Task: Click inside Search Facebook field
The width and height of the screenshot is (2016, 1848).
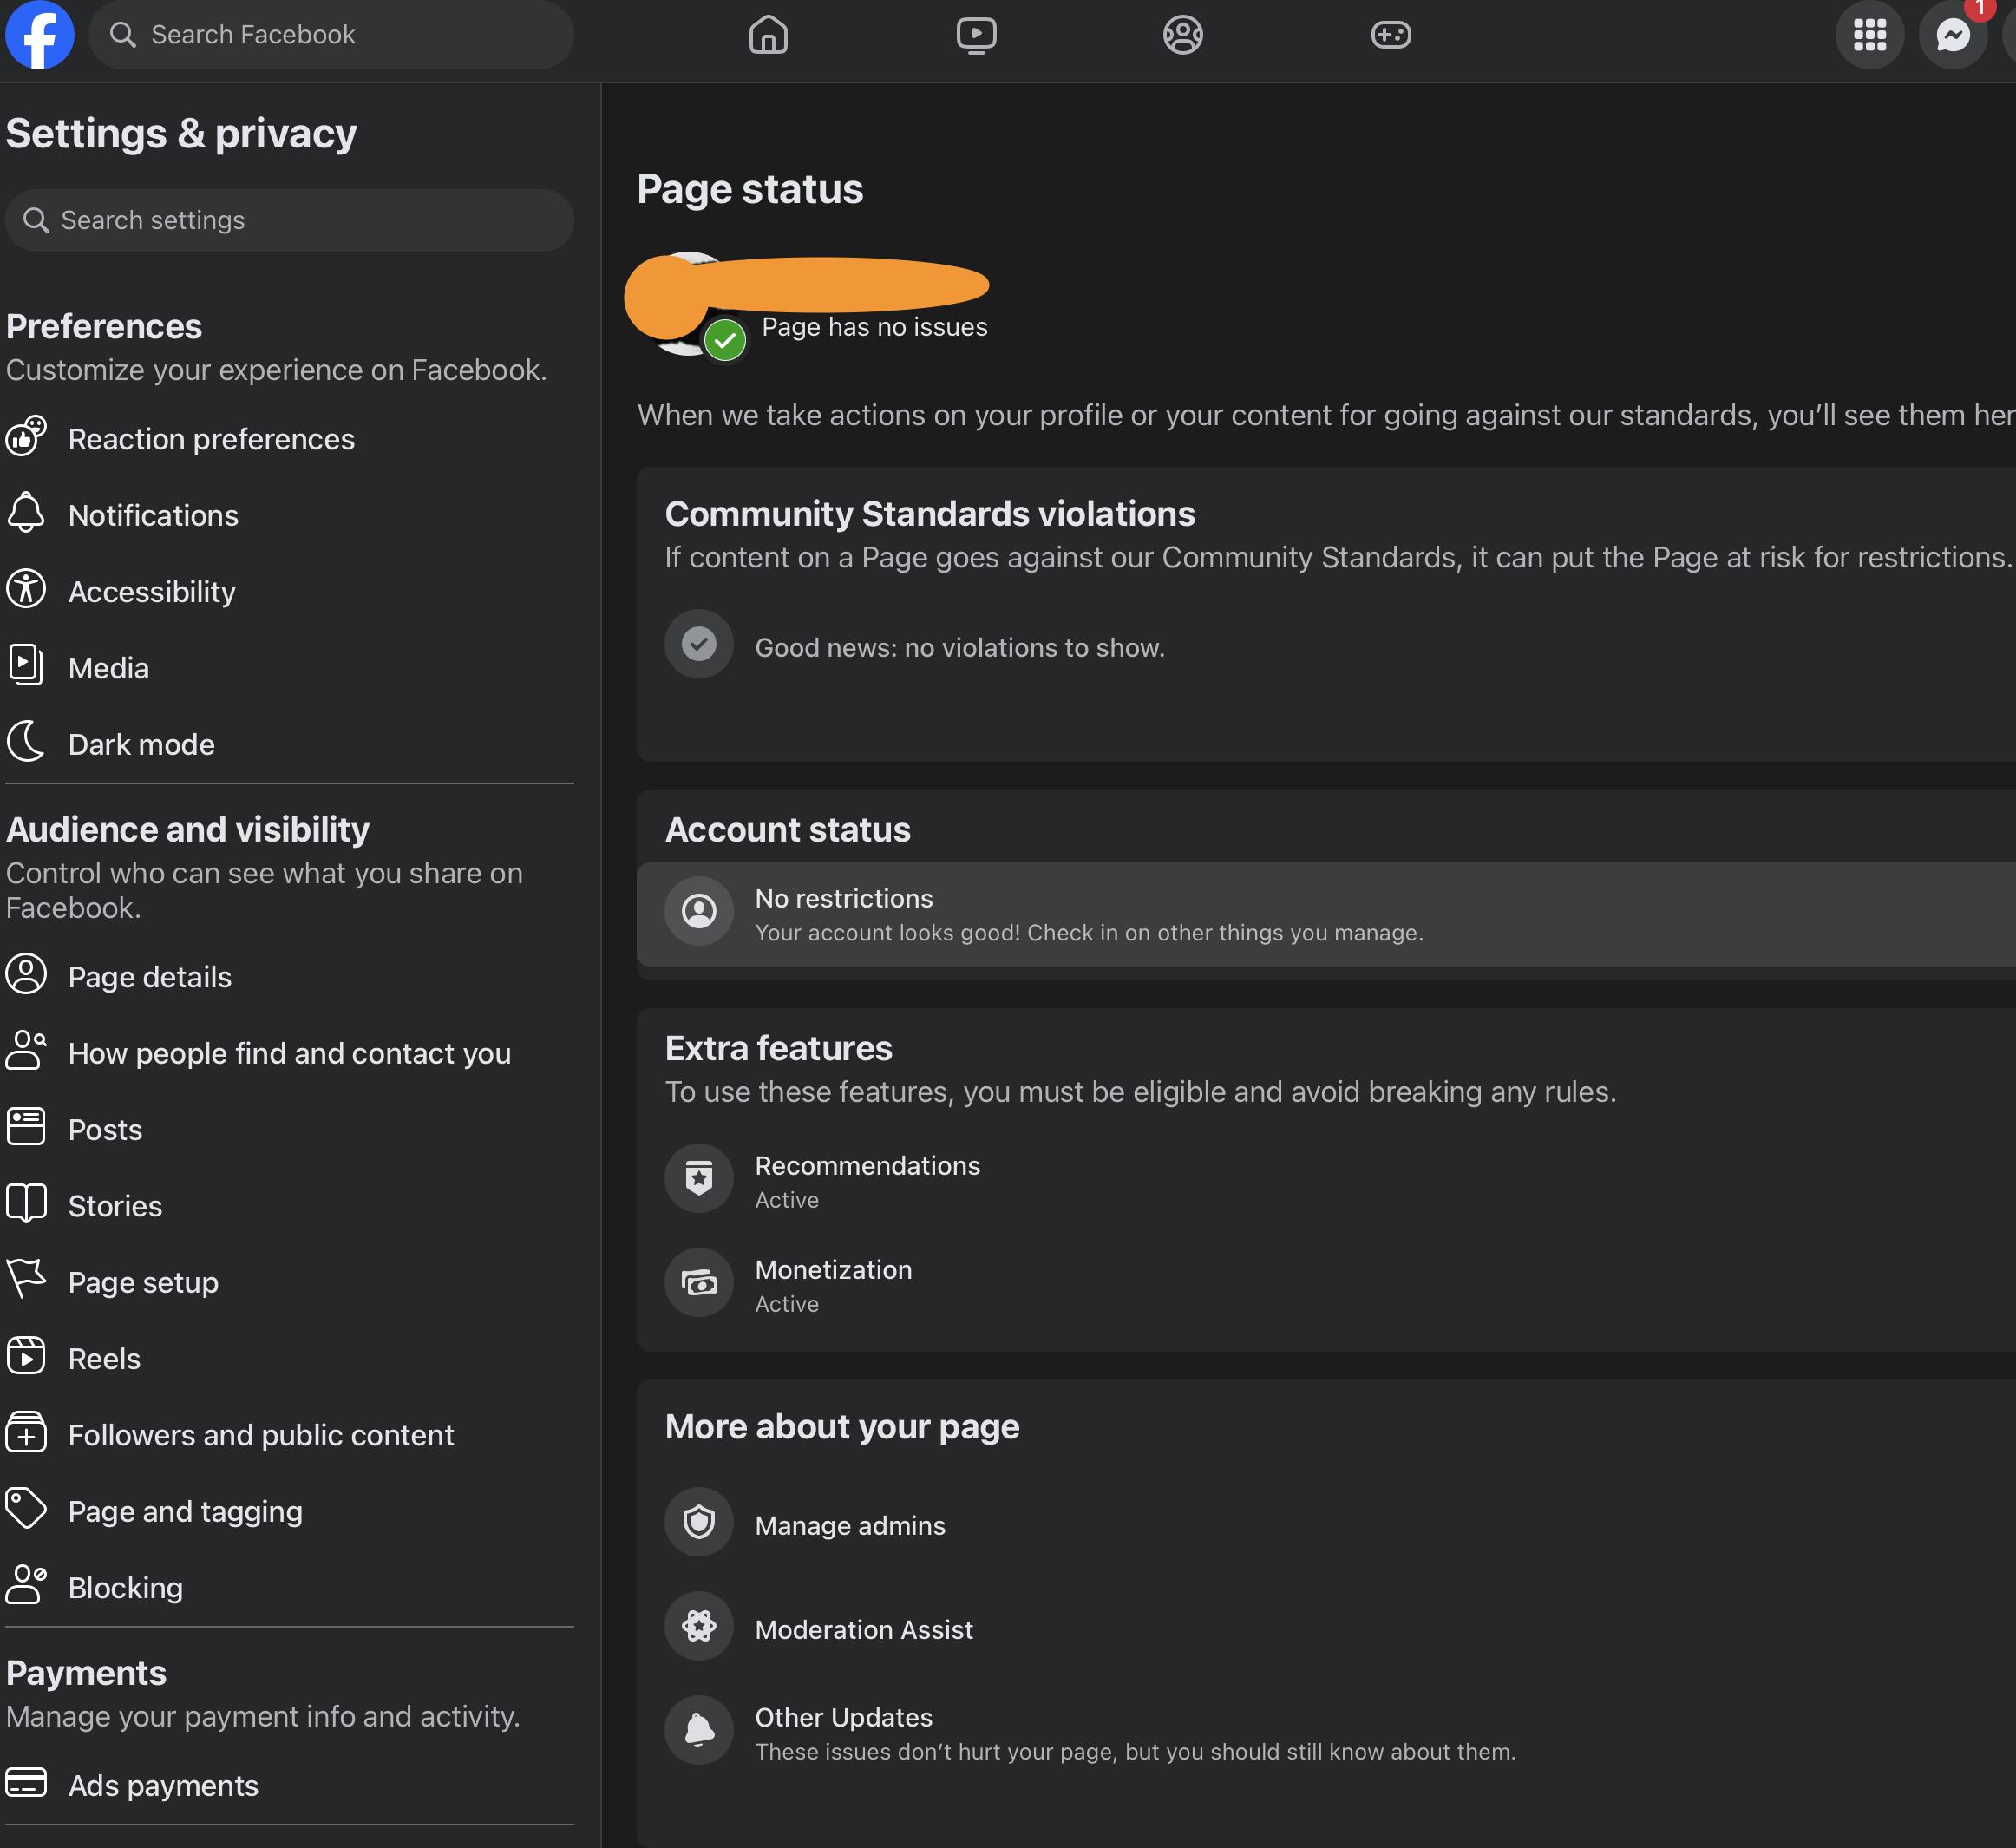Action: [340, 35]
